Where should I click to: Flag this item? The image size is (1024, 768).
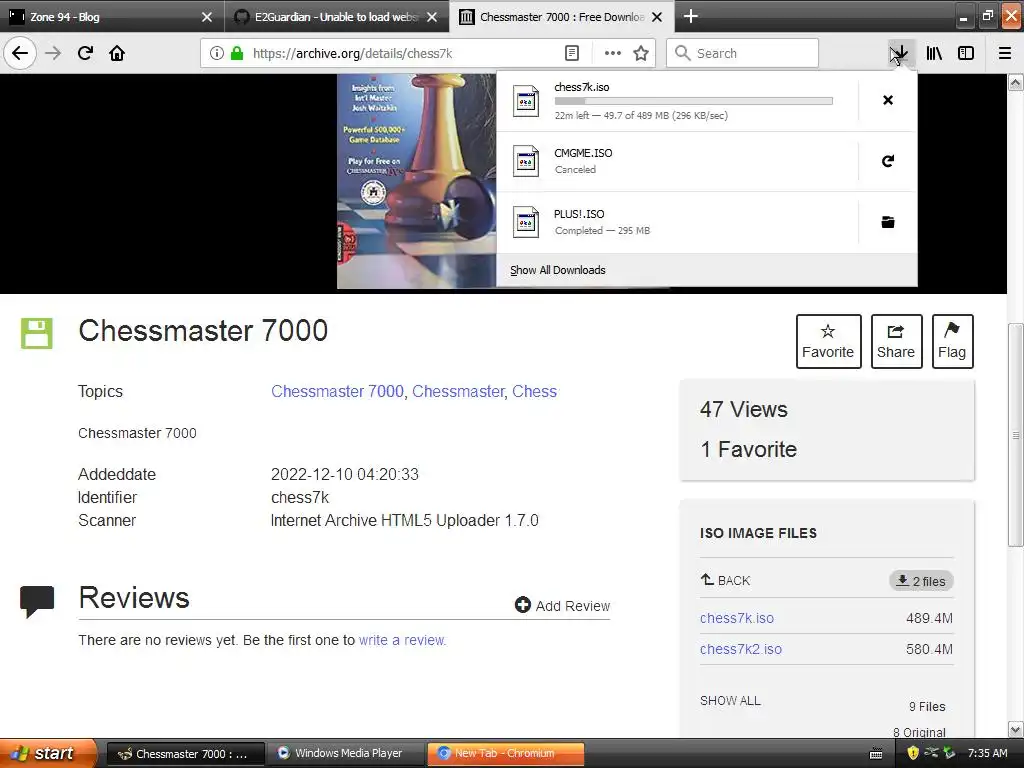click(952, 342)
